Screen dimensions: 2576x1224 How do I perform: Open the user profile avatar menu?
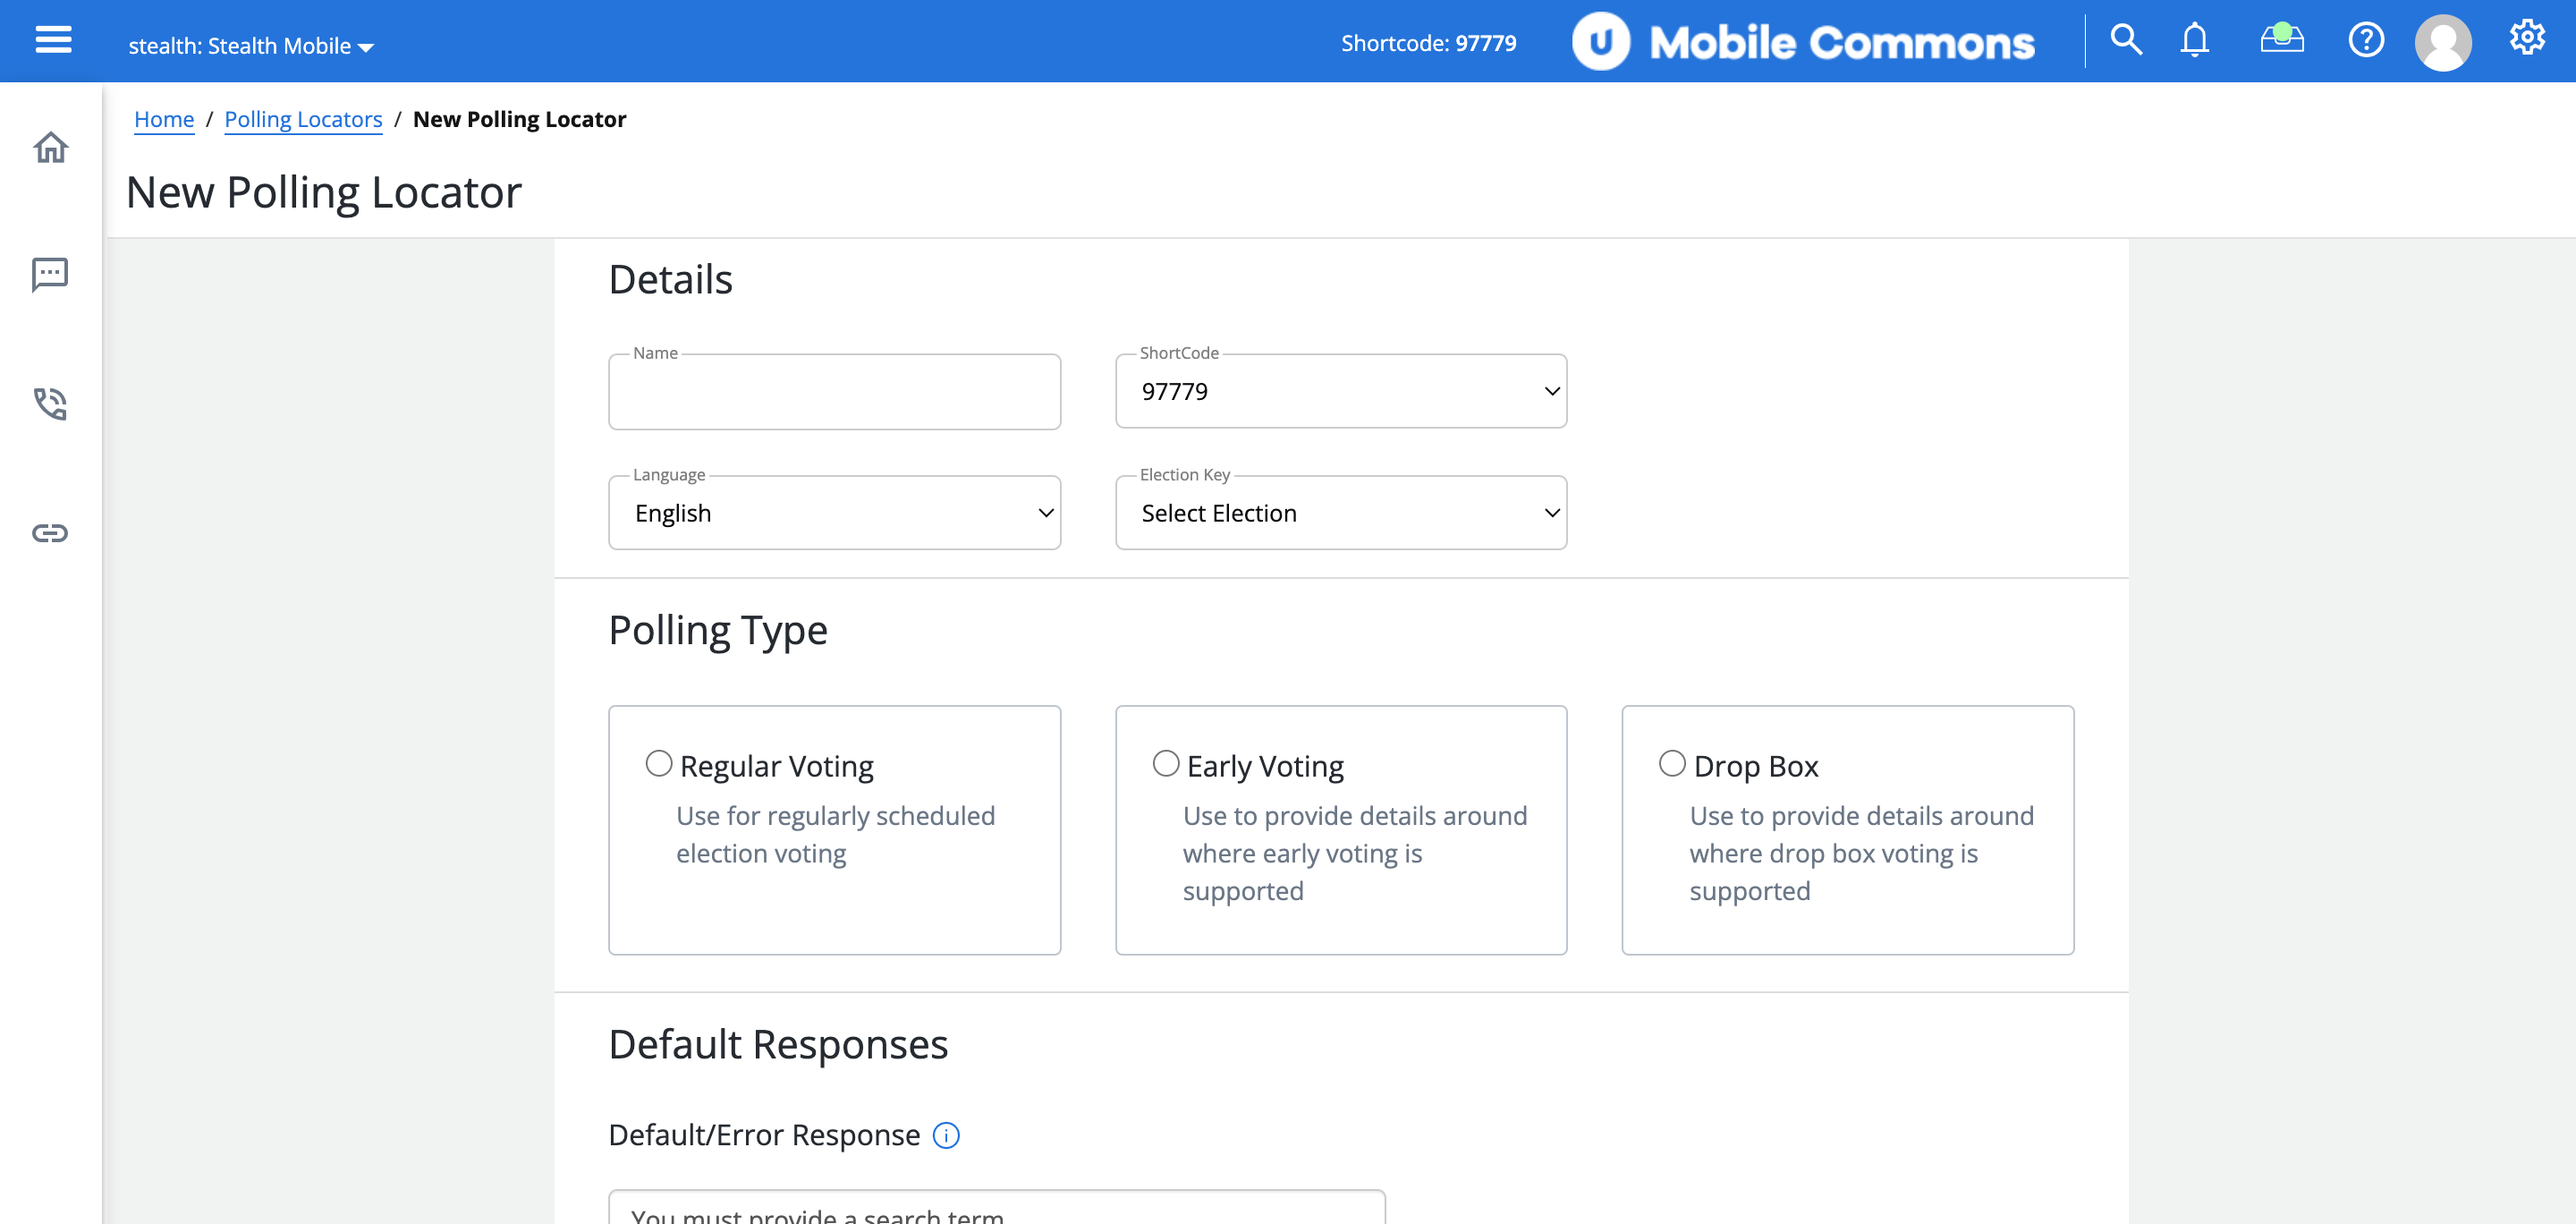tap(2443, 41)
